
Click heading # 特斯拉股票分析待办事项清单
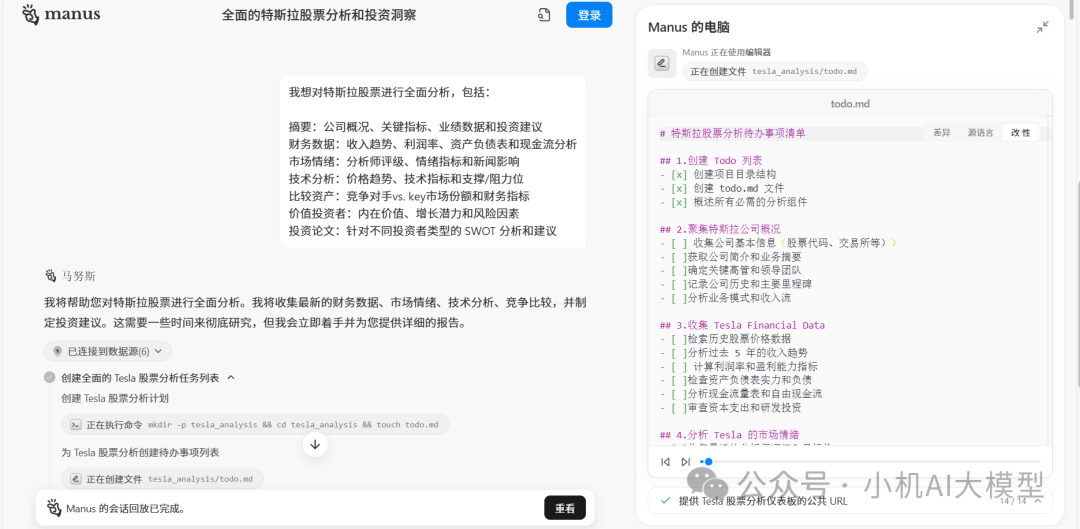(732, 133)
